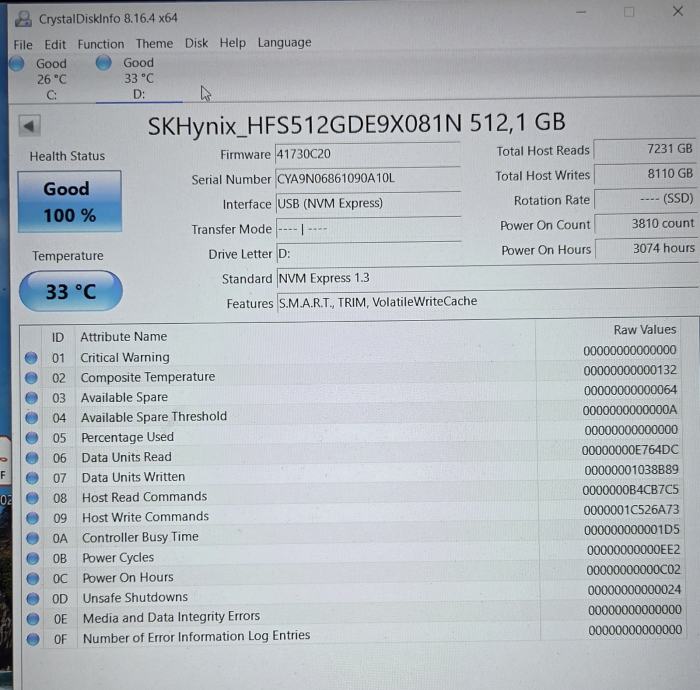
Task: Click the Firmware field 41730C20
Action: 367,154
